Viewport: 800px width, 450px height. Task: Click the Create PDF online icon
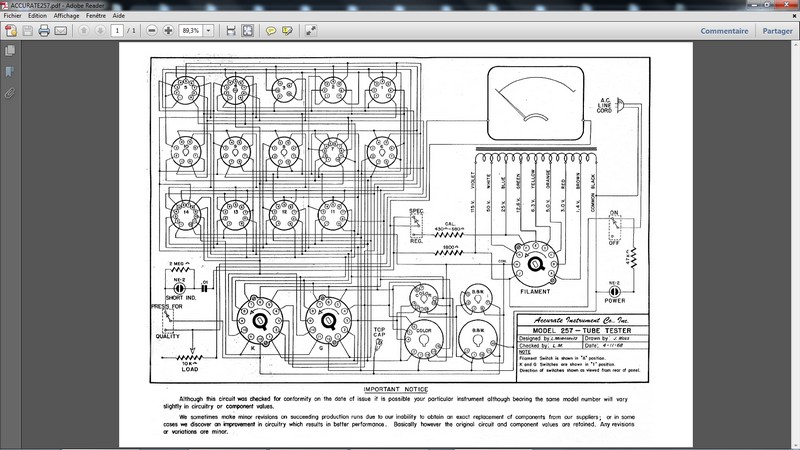click(x=11, y=31)
